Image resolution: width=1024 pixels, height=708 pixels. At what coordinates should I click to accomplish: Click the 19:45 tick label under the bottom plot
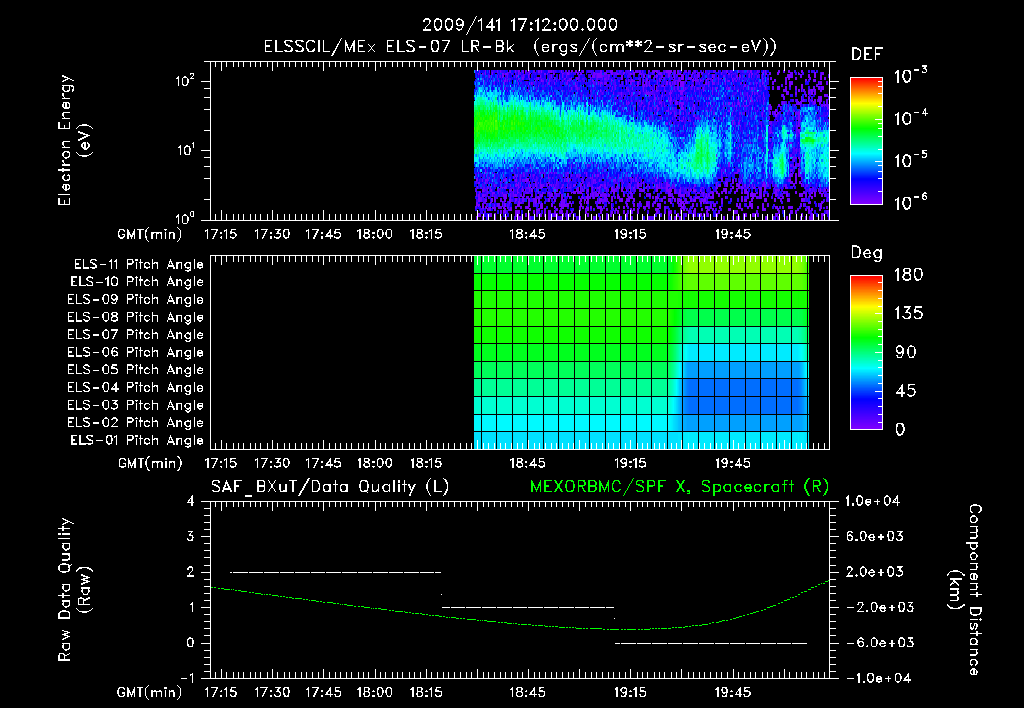click(x=733, y=692)
